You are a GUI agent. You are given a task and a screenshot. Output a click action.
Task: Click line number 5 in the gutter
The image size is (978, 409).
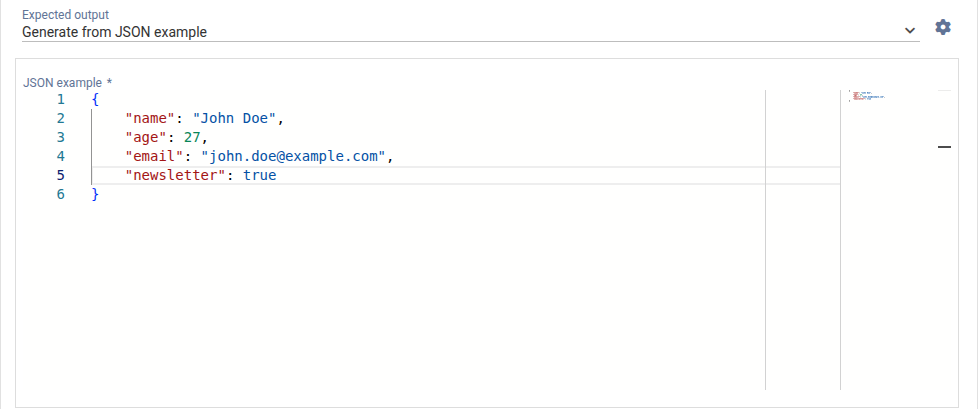coord(60,175)
